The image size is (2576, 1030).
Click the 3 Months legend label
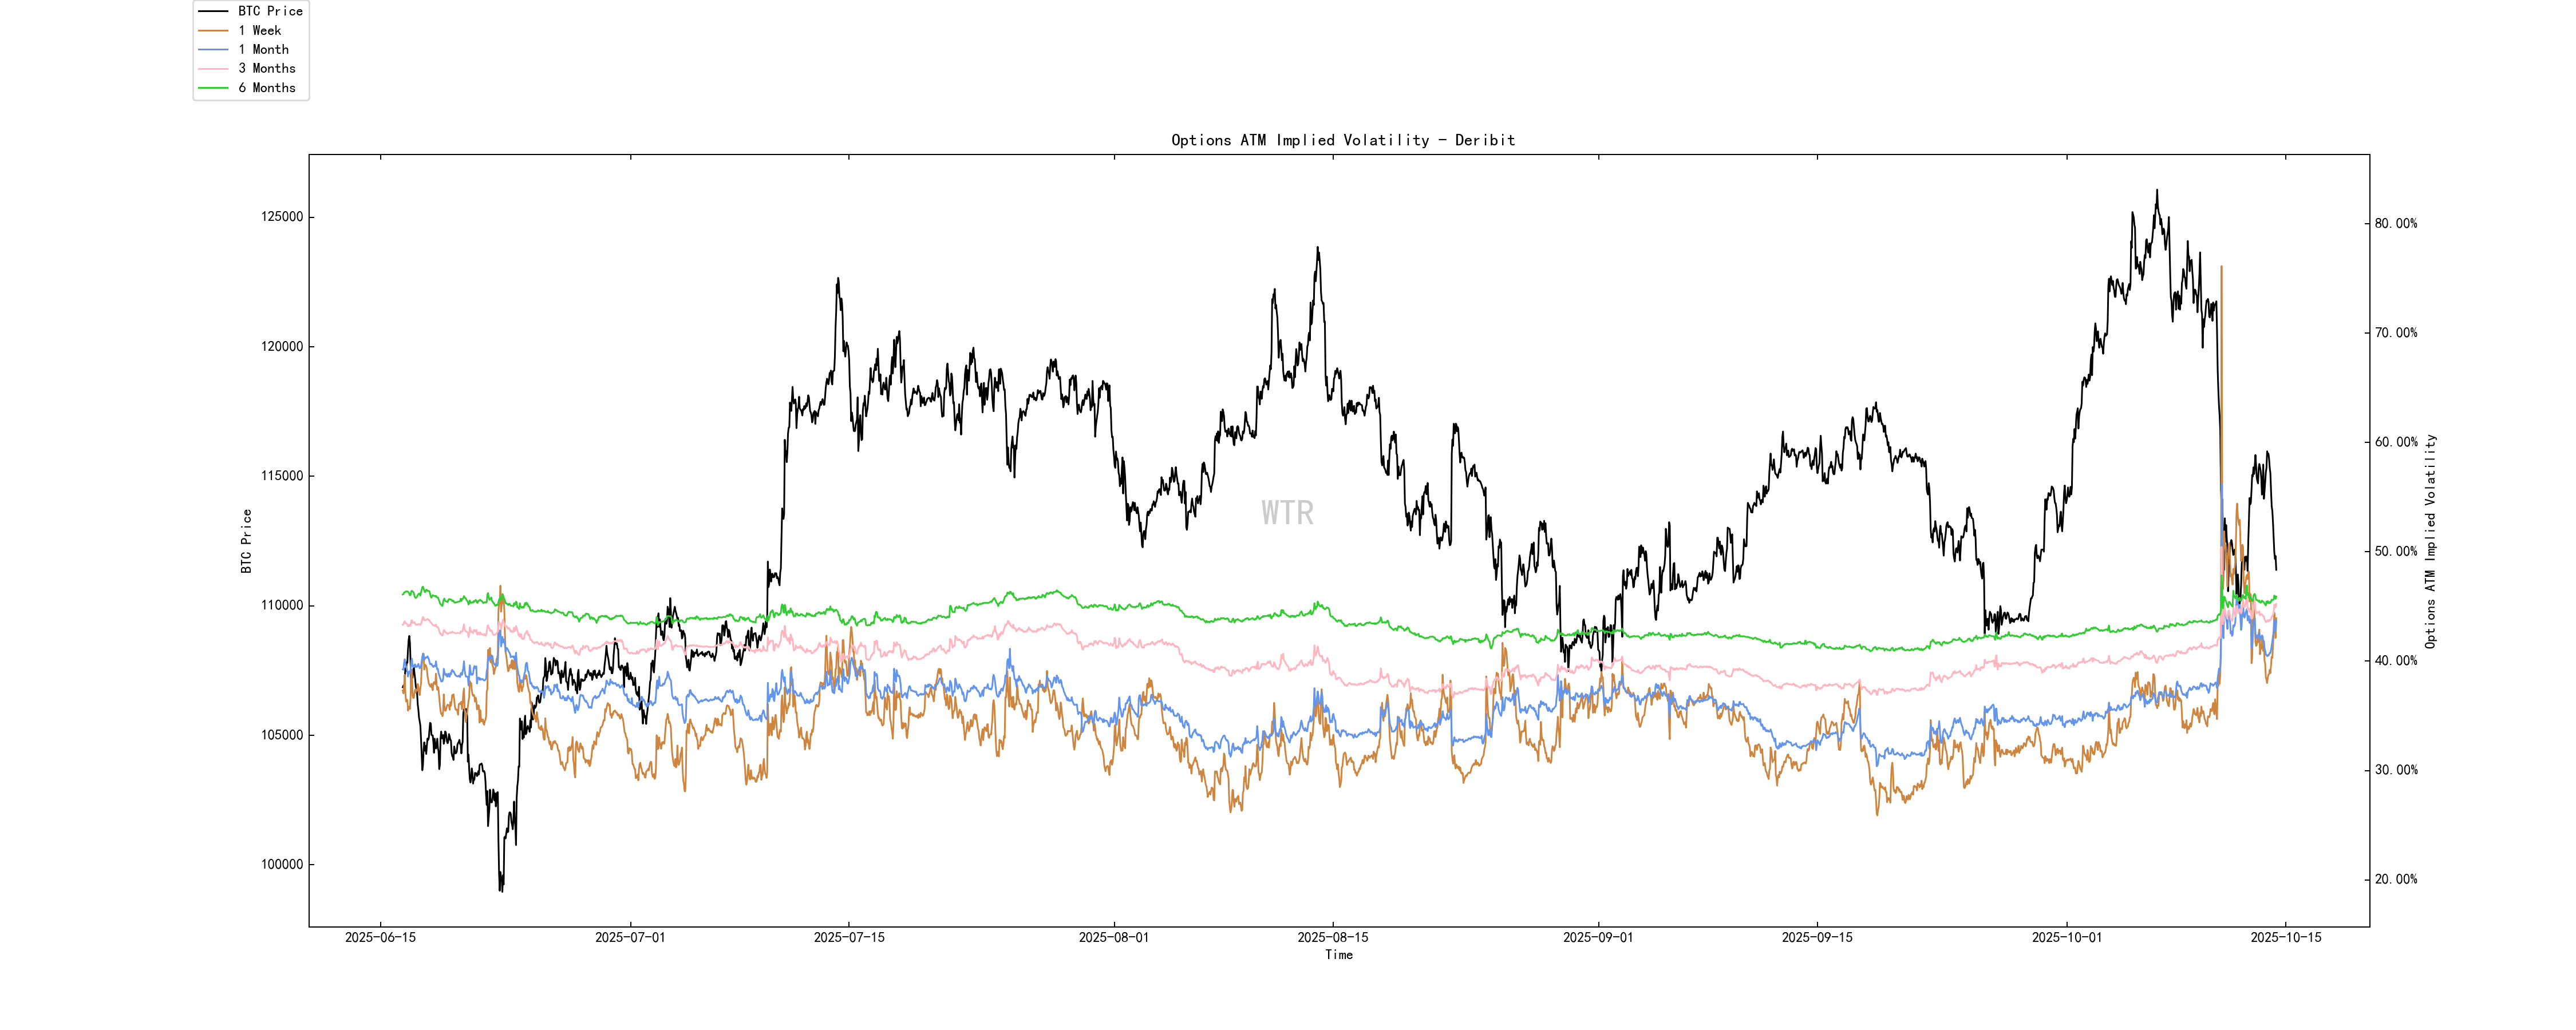click(266, 68)
